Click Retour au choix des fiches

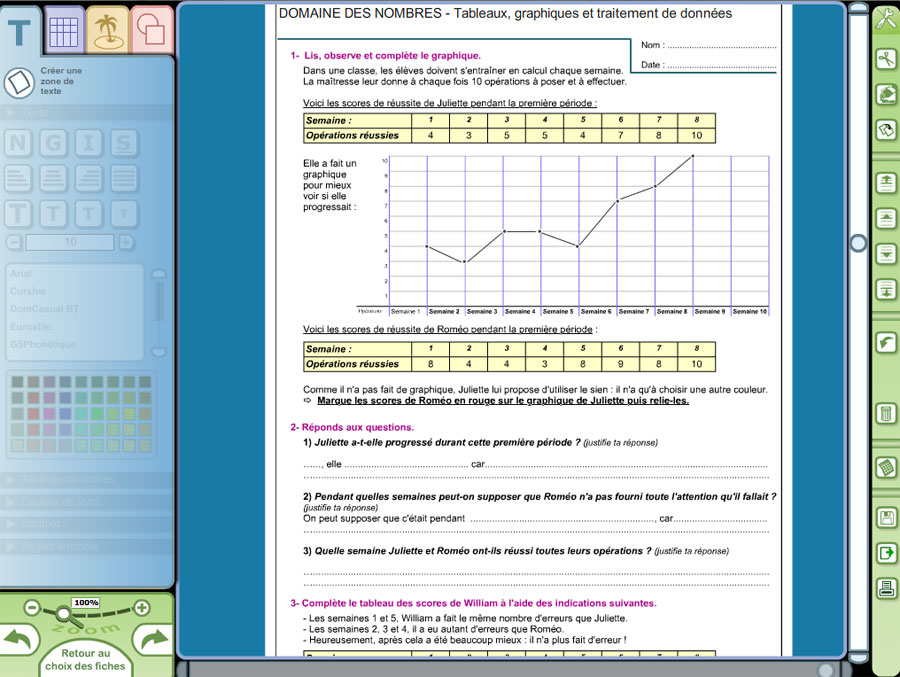point(86,659)
